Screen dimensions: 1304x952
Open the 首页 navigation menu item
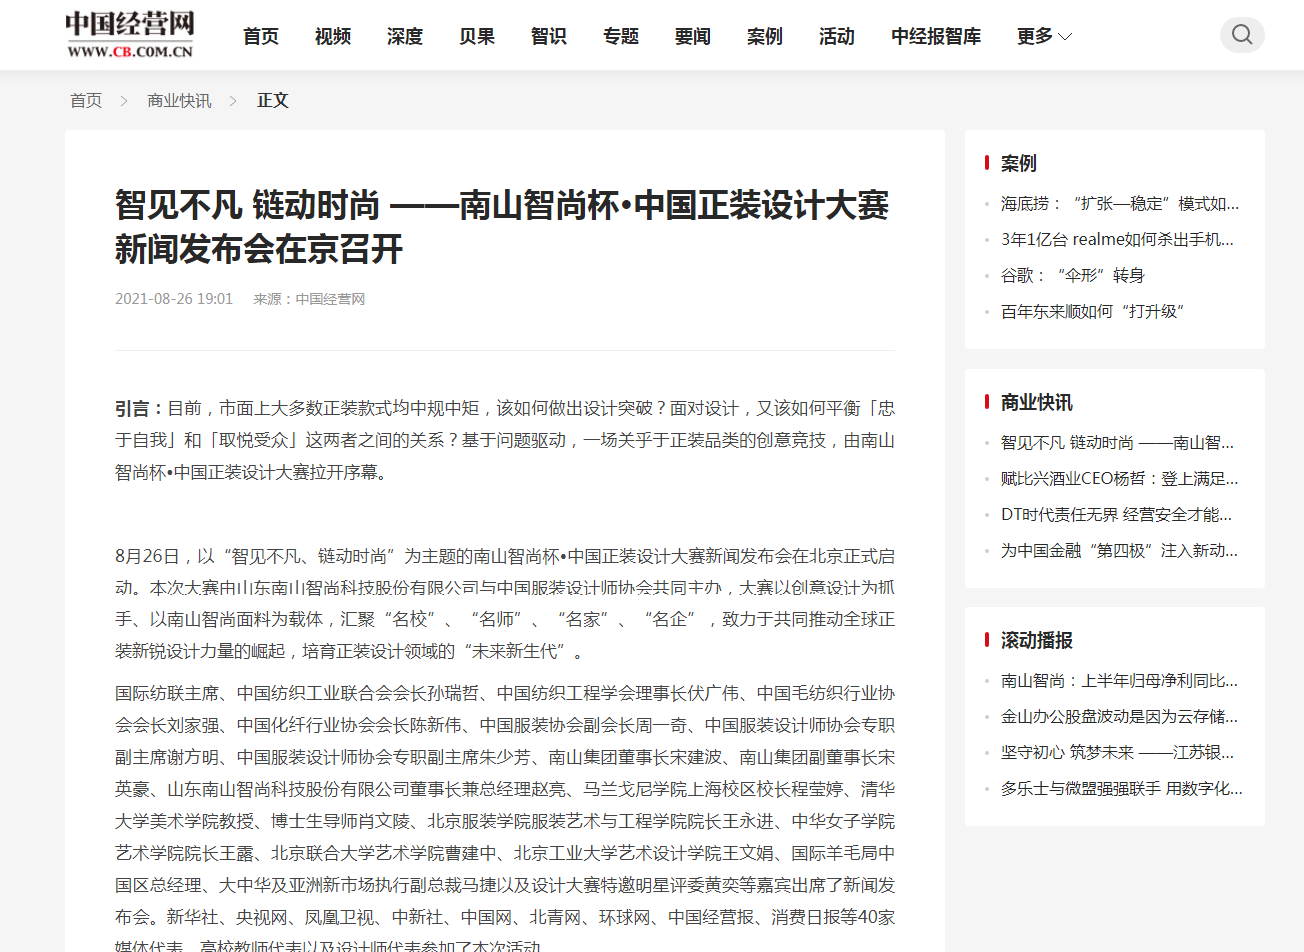(261, 37)
